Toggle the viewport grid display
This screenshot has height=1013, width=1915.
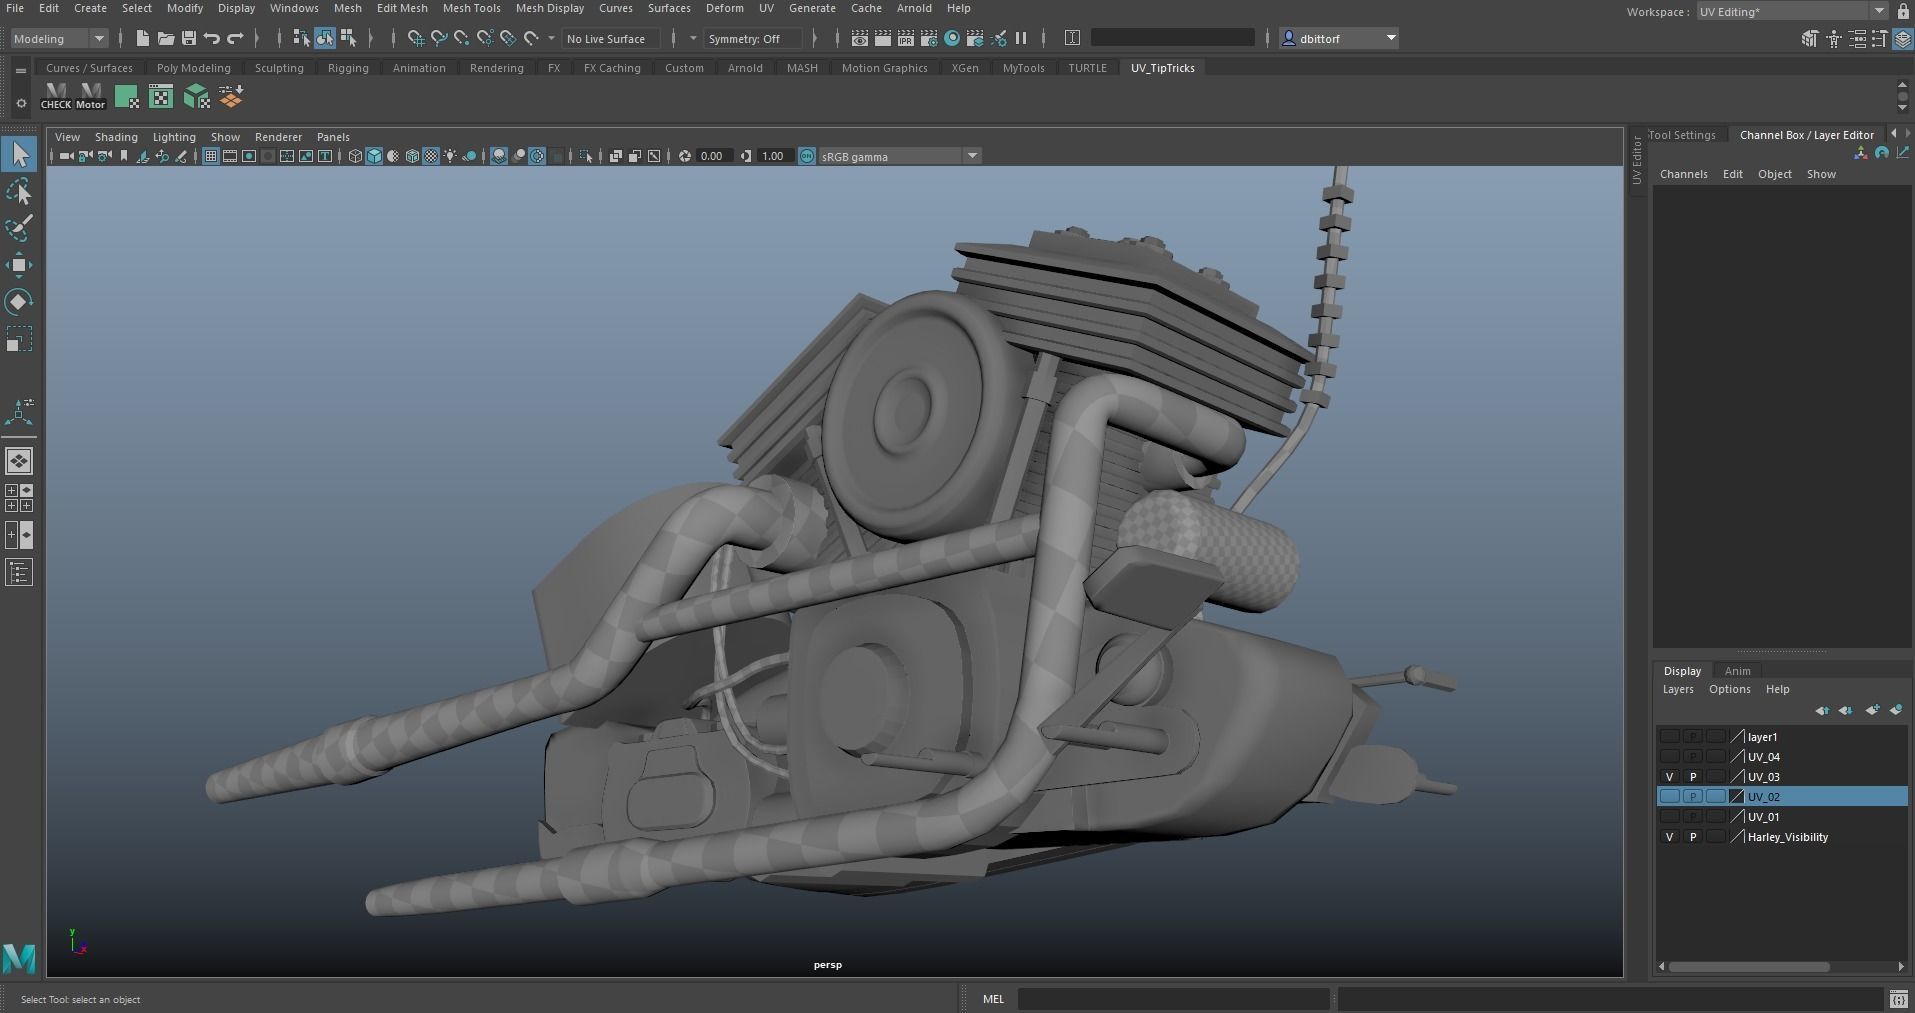point(211,156)
